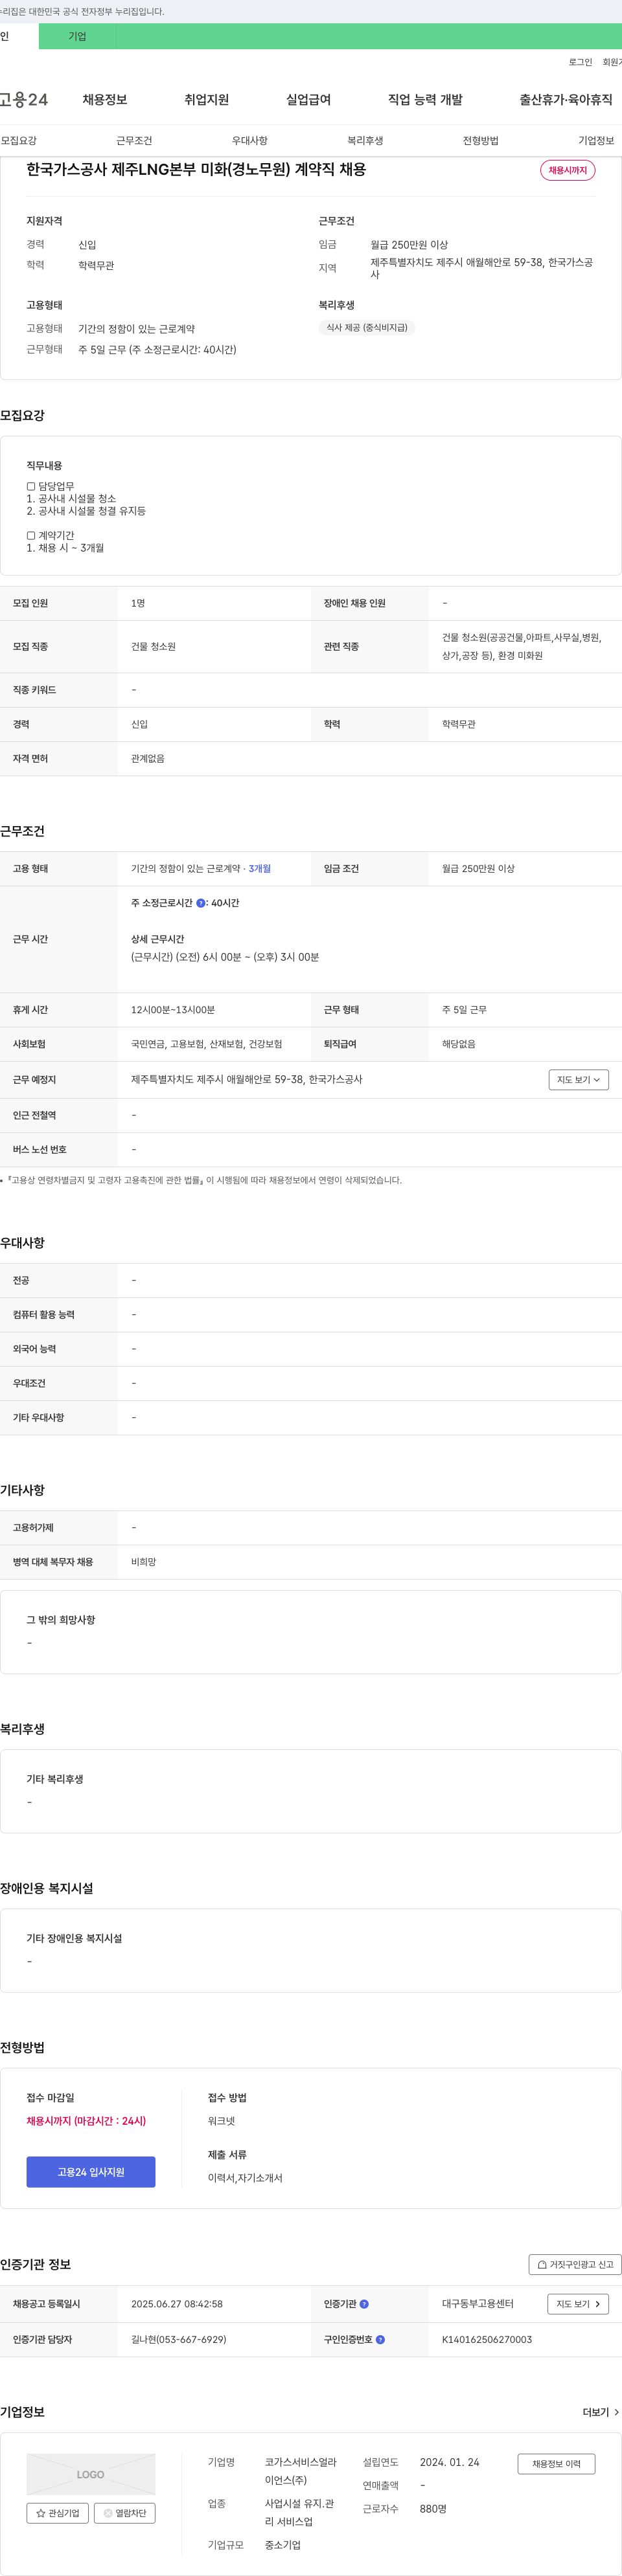The height and width of the screenshot is (2576, 622).
Task: Open 지도 보기 for 대구동부고용센터
Action: tap(579, 2304)
